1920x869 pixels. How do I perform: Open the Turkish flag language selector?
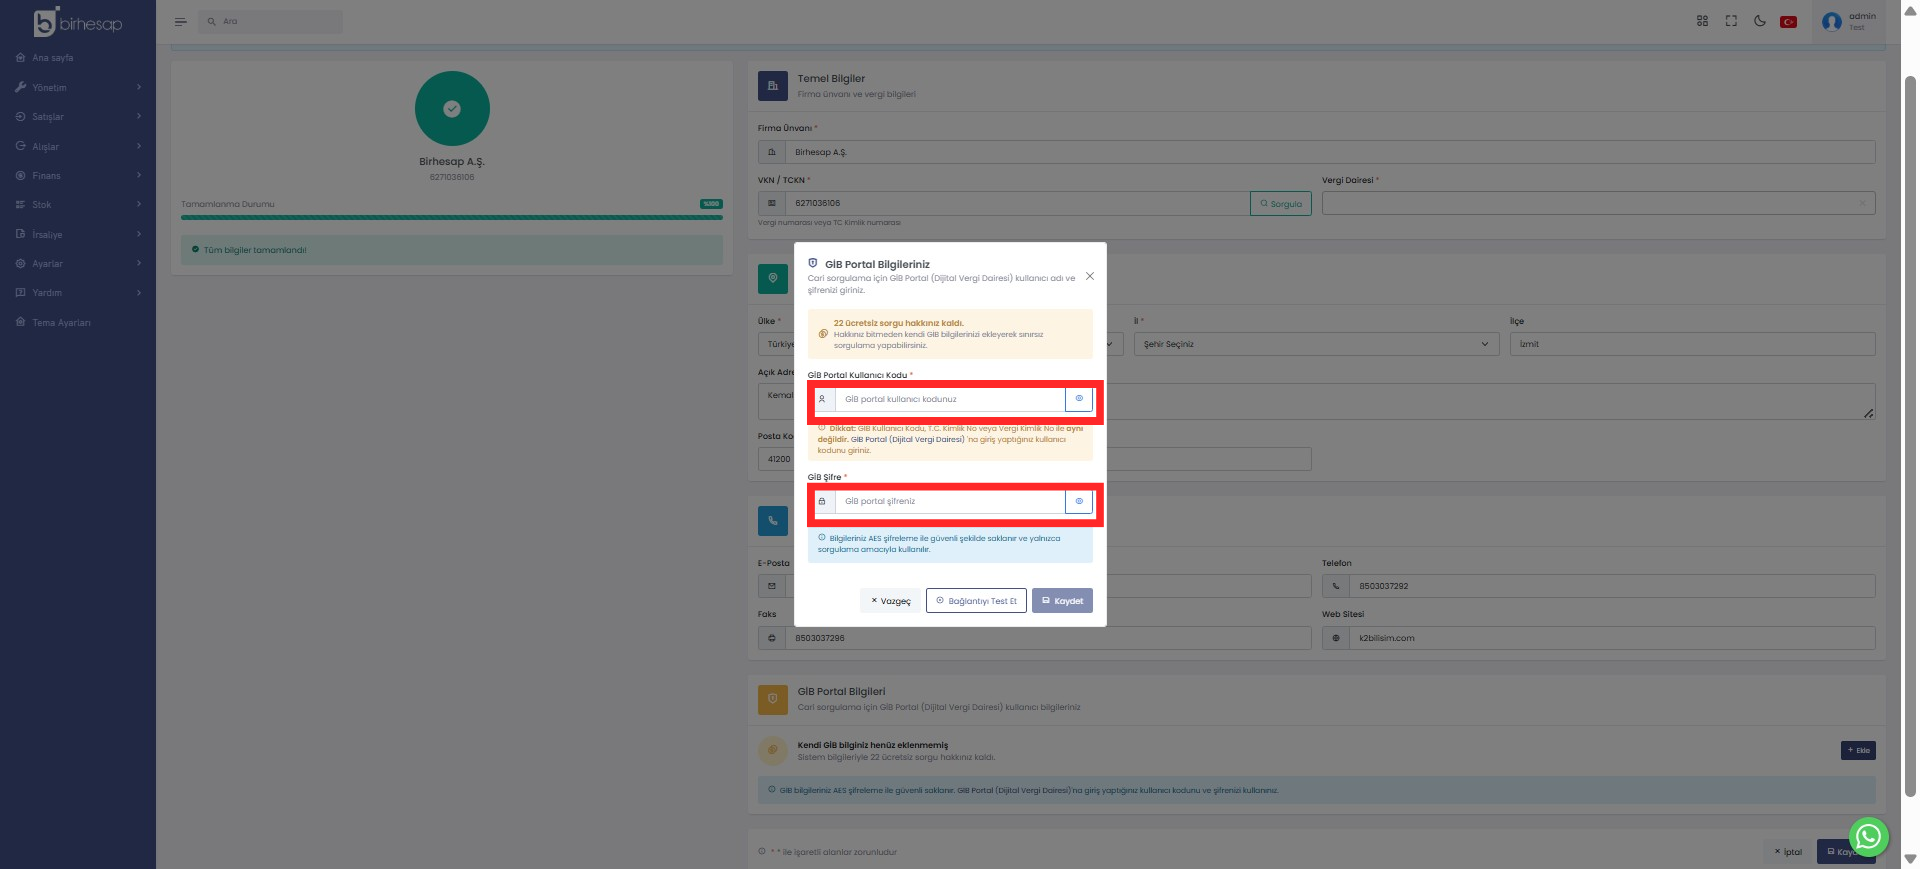tap(1789, 22)
